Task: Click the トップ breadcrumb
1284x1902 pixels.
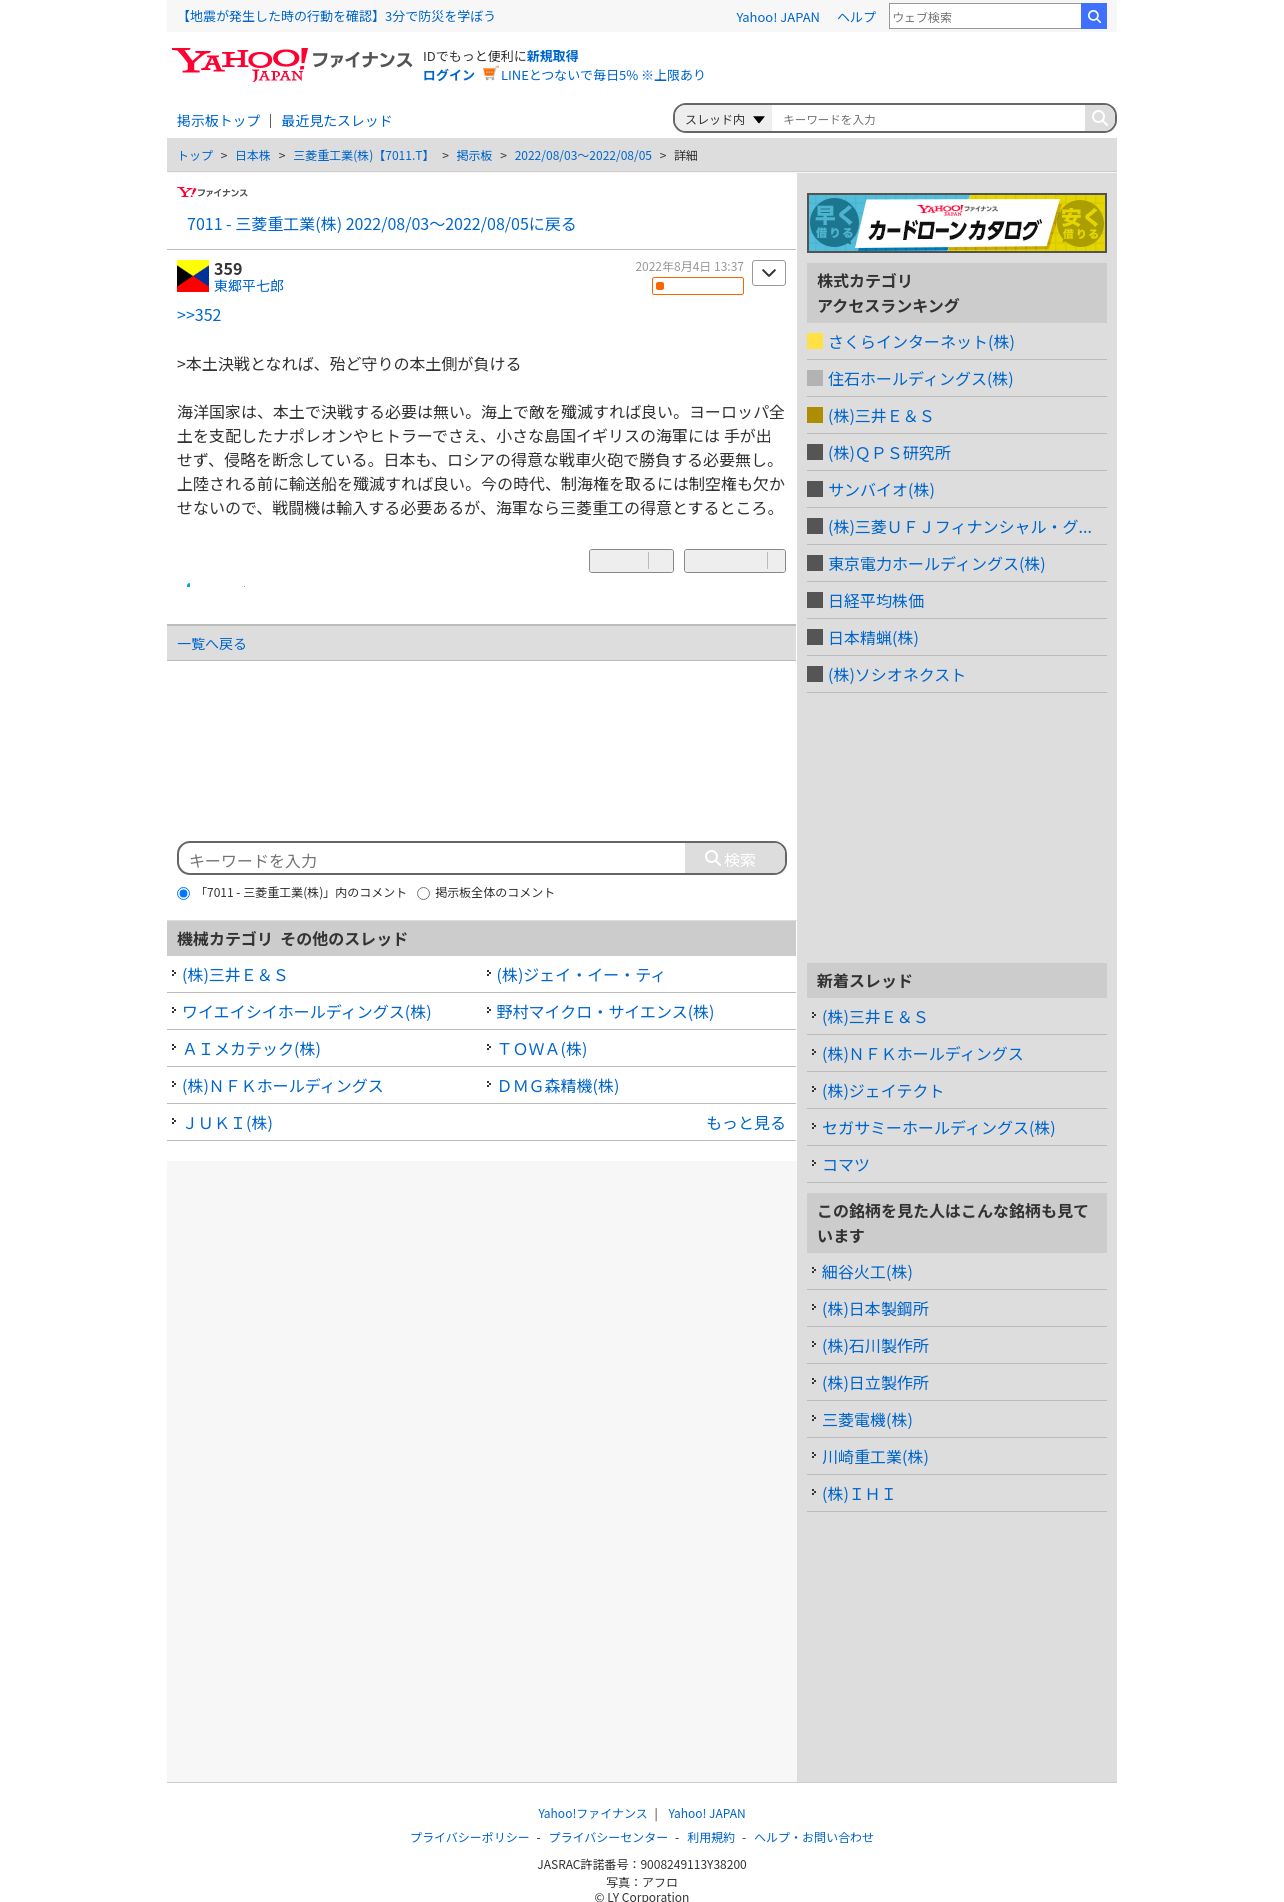Action: [x=195, y=155]
